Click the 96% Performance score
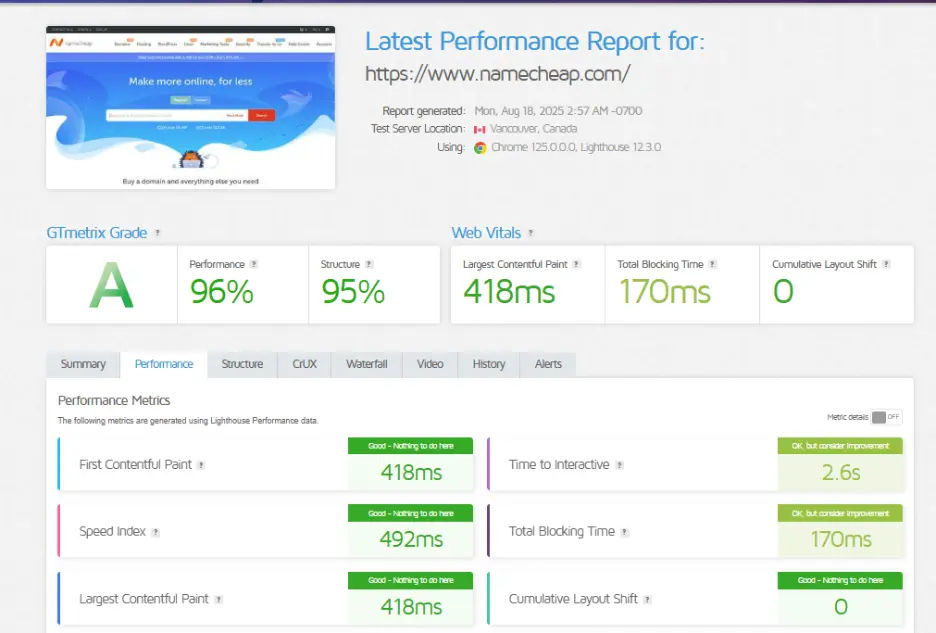This screenshot has height=633, width=936. tap(221, 292)
